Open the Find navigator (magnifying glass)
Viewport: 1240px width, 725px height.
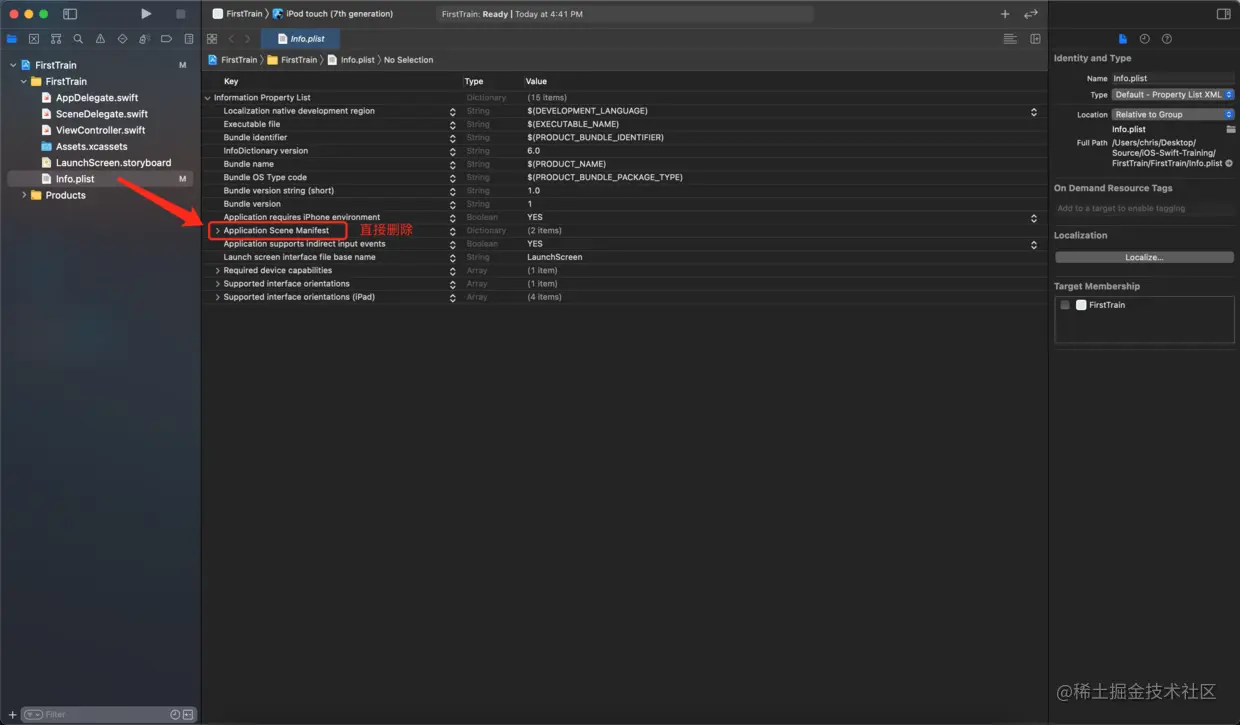(x=78, y=38)
